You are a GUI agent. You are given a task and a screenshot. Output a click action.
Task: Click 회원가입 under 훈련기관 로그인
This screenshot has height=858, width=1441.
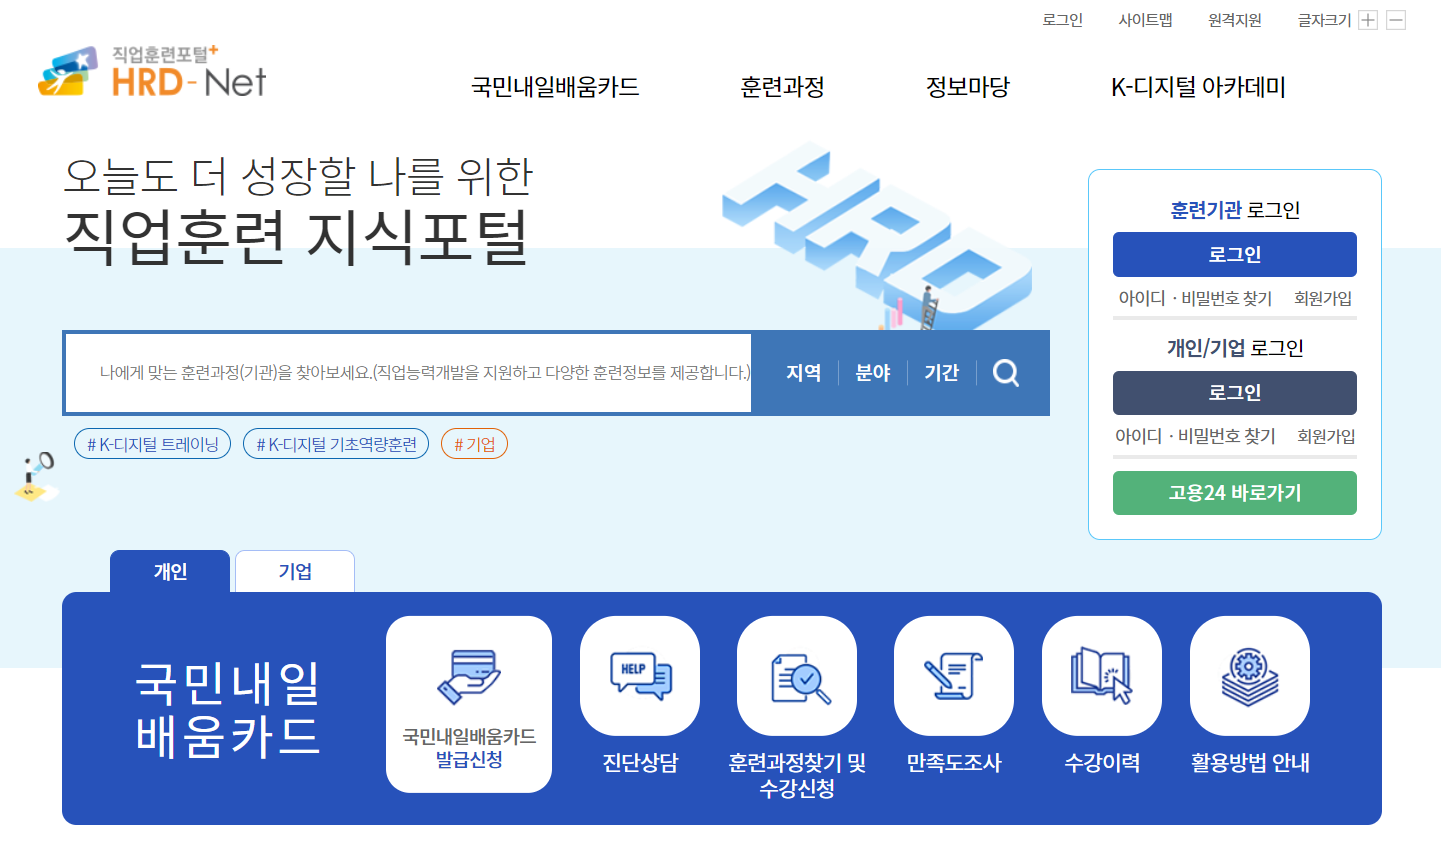tap(1323, 298)
